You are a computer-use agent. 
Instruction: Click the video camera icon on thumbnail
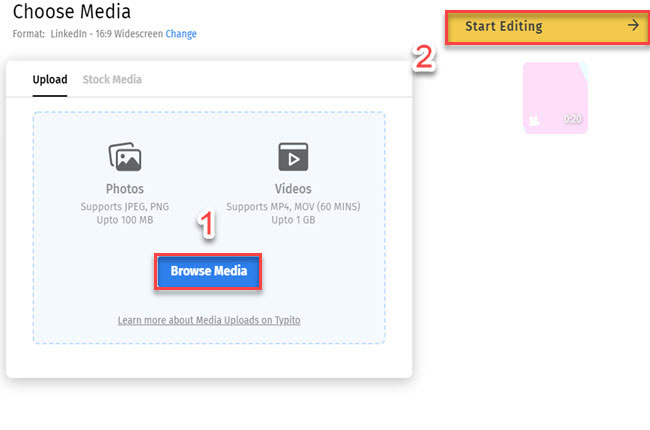534,121
